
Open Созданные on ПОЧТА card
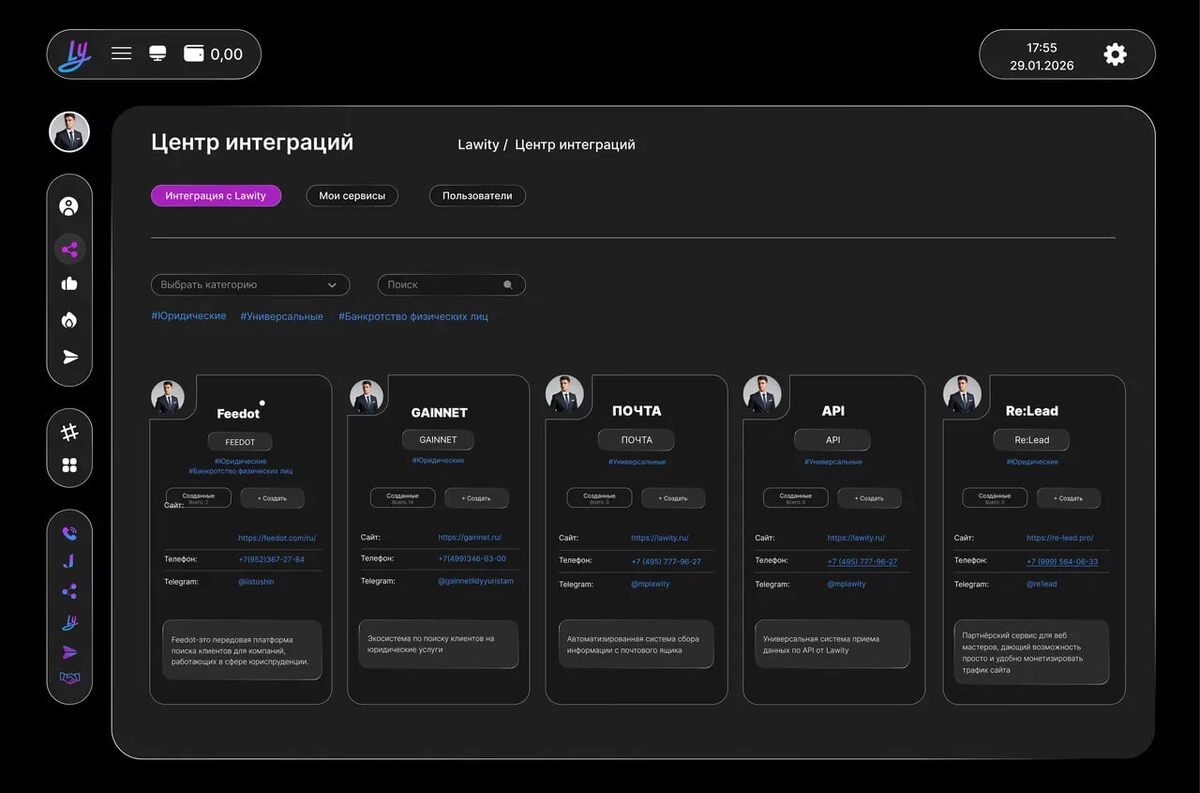coord(600,498)
